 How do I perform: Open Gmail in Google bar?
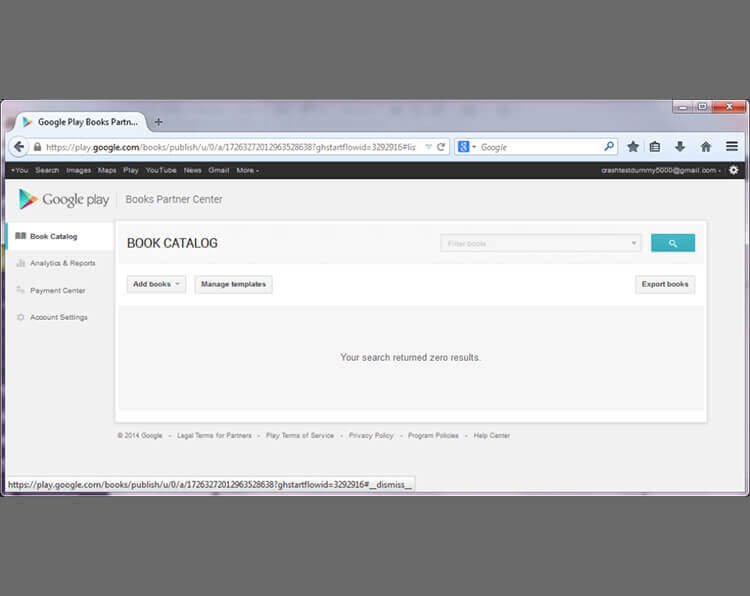point(219,170)
